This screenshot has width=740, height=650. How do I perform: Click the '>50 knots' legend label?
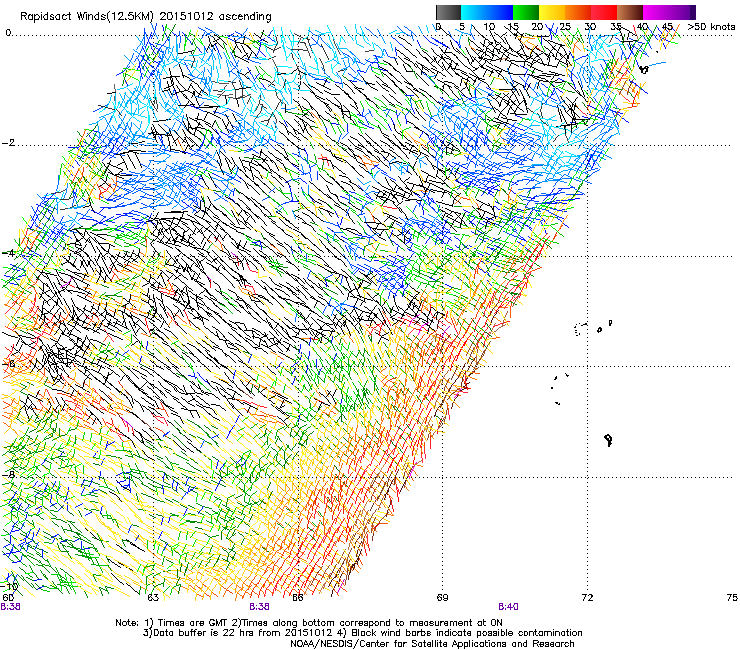coord(711,27)
